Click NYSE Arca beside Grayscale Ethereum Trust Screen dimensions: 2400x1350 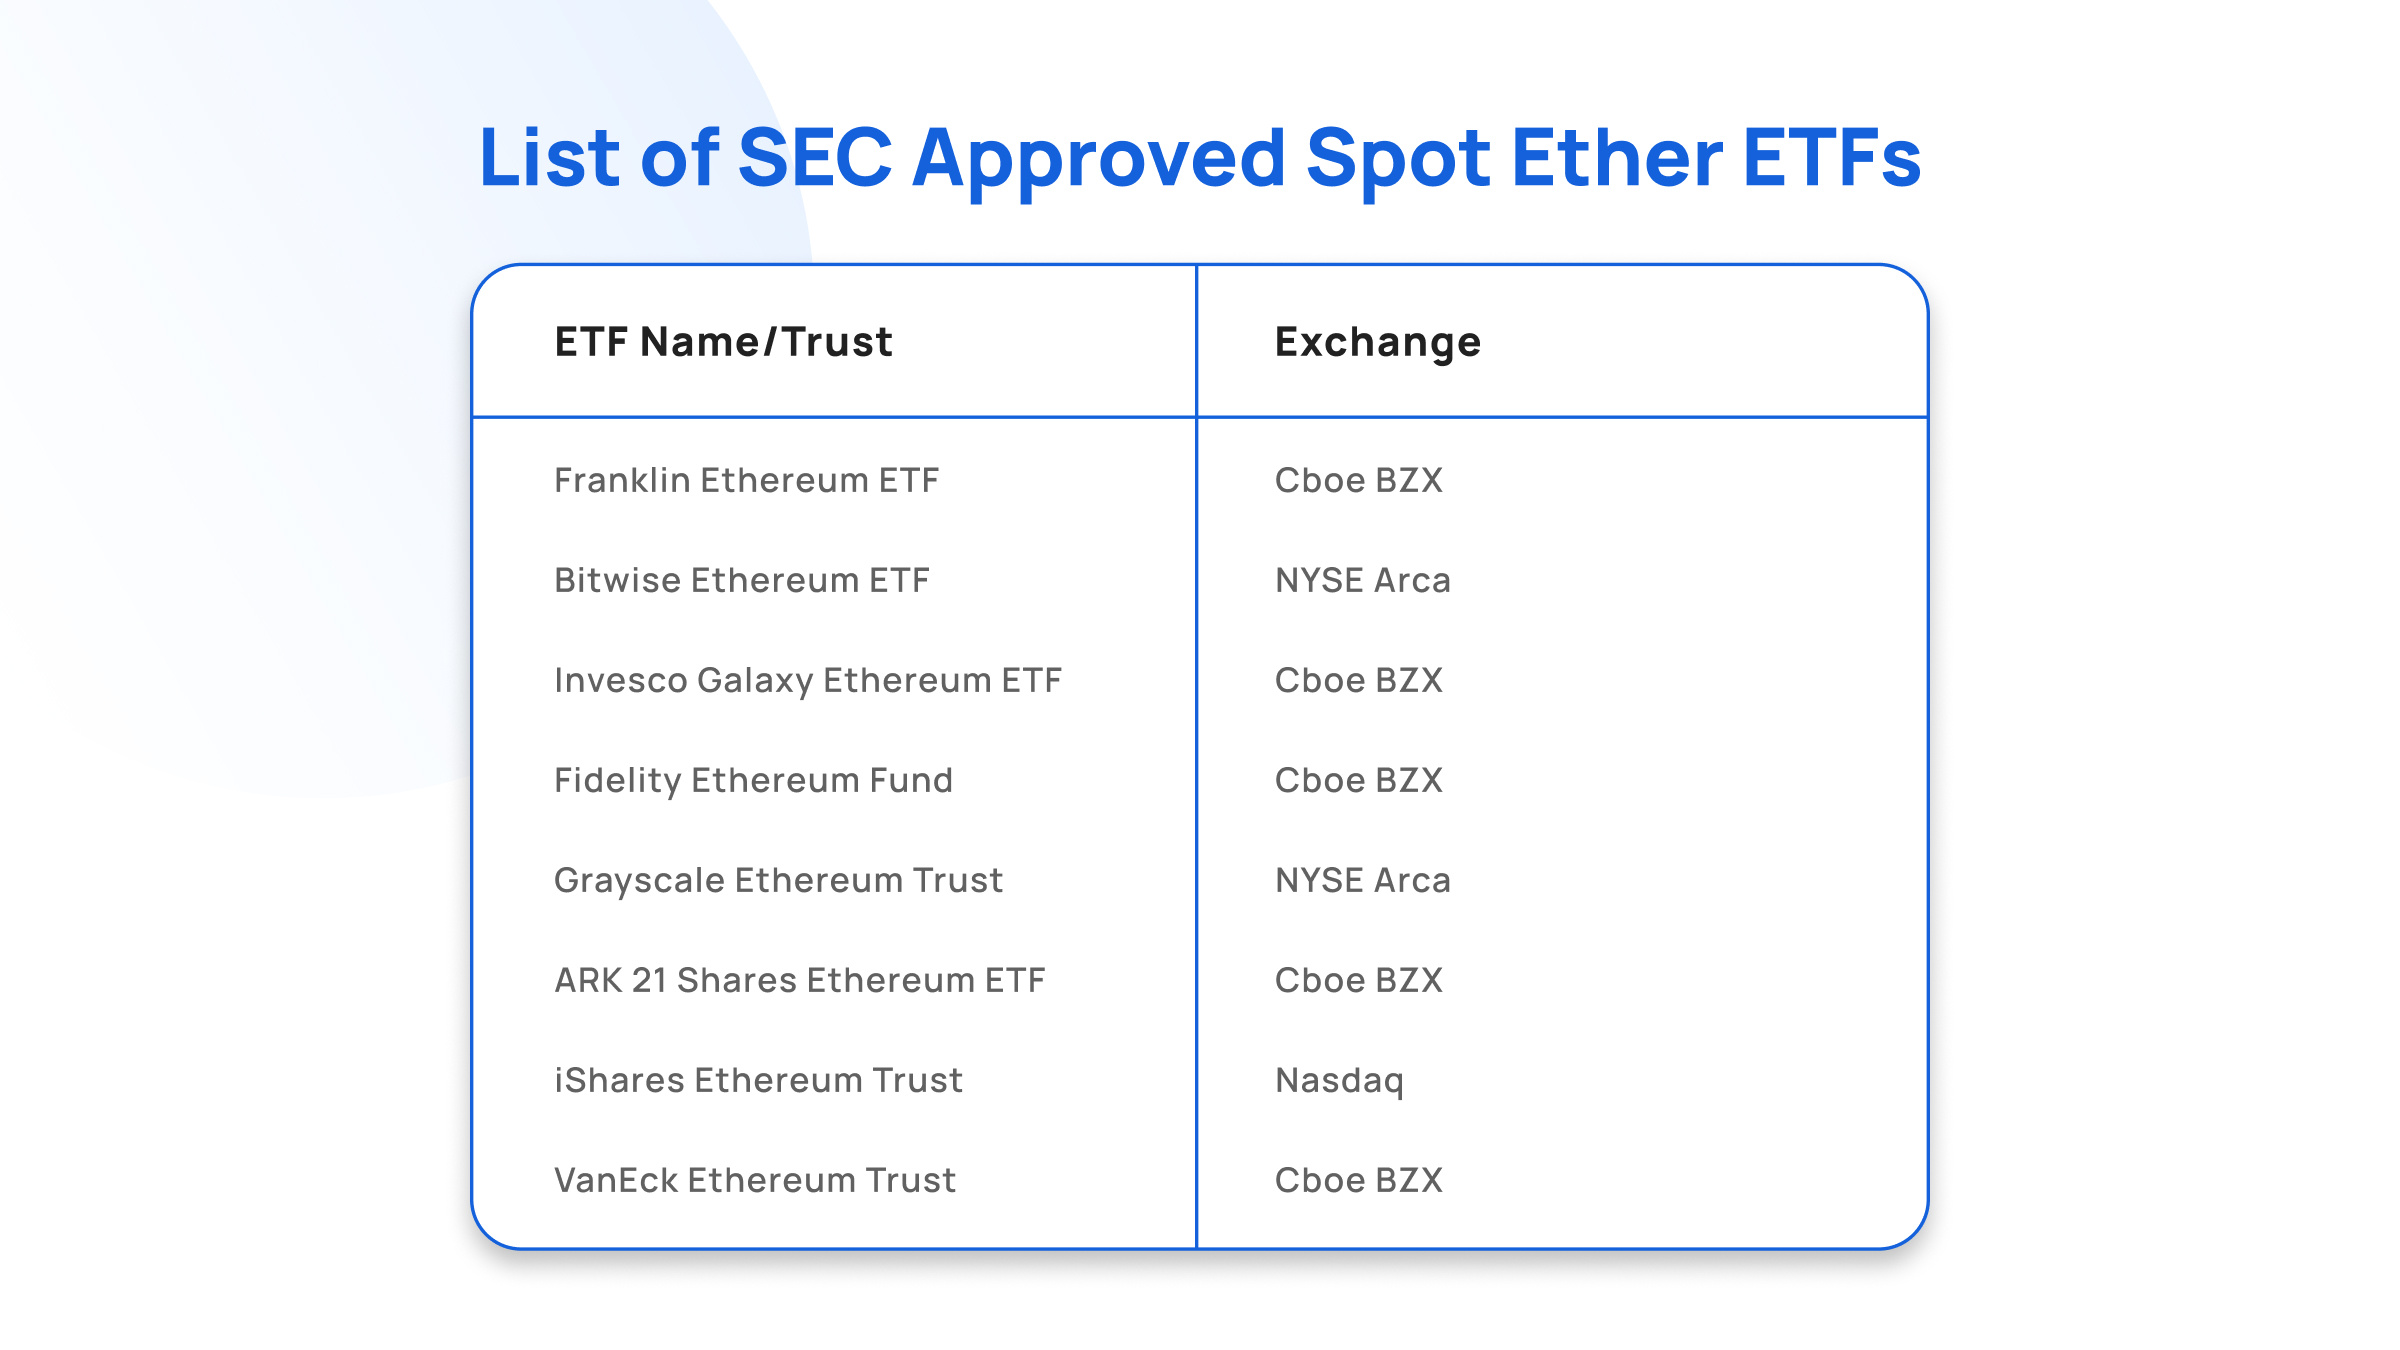pos(1362,880)
